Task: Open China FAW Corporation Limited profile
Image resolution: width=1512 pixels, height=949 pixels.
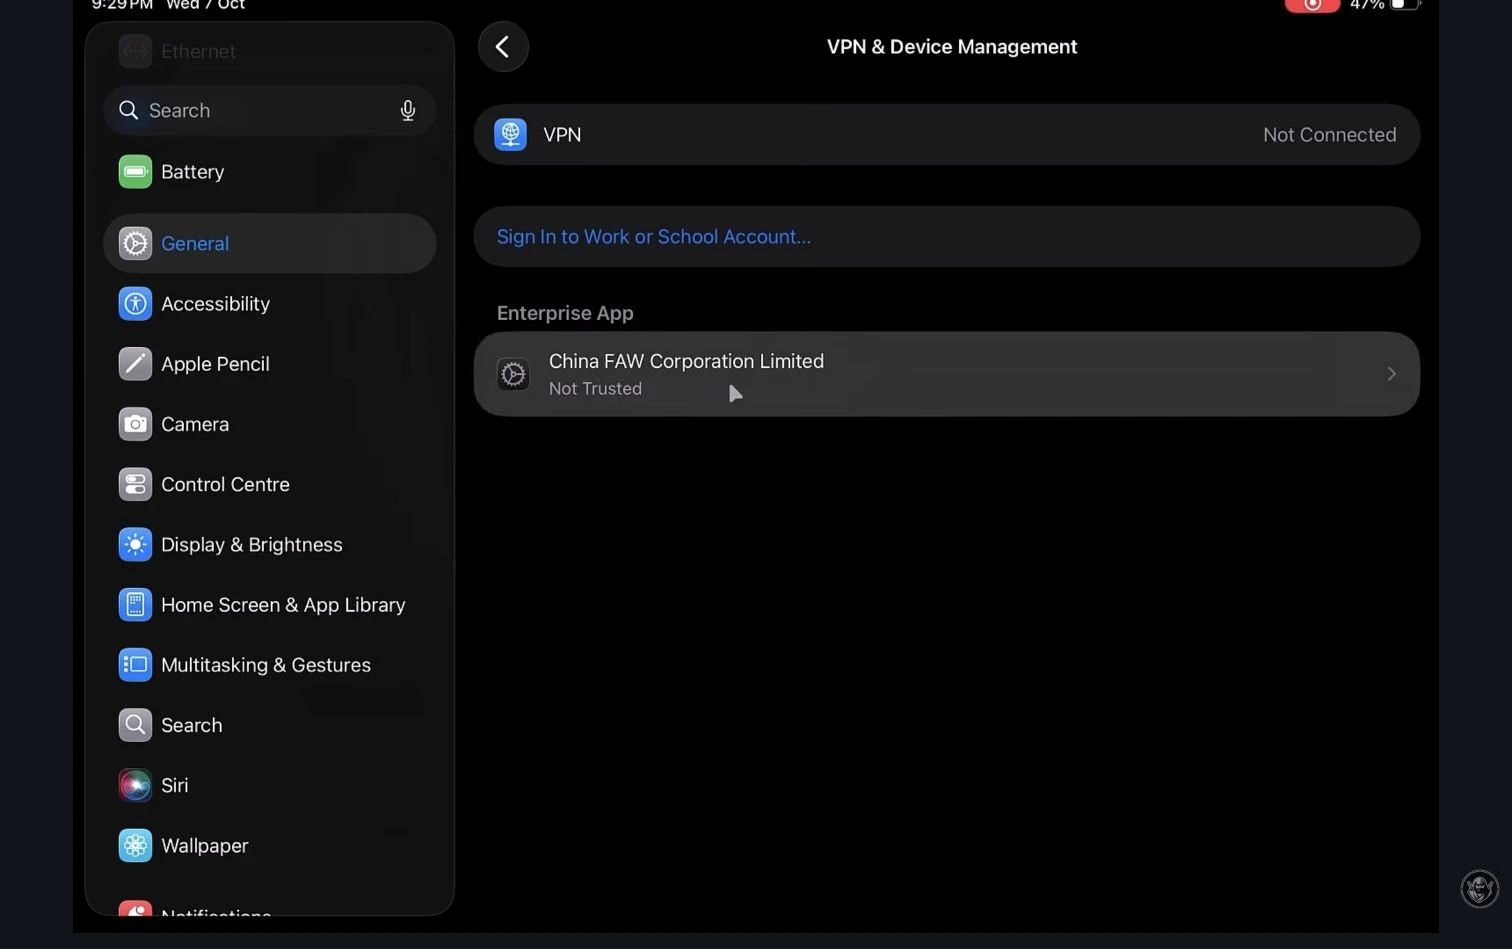Action: coord(947,374)
